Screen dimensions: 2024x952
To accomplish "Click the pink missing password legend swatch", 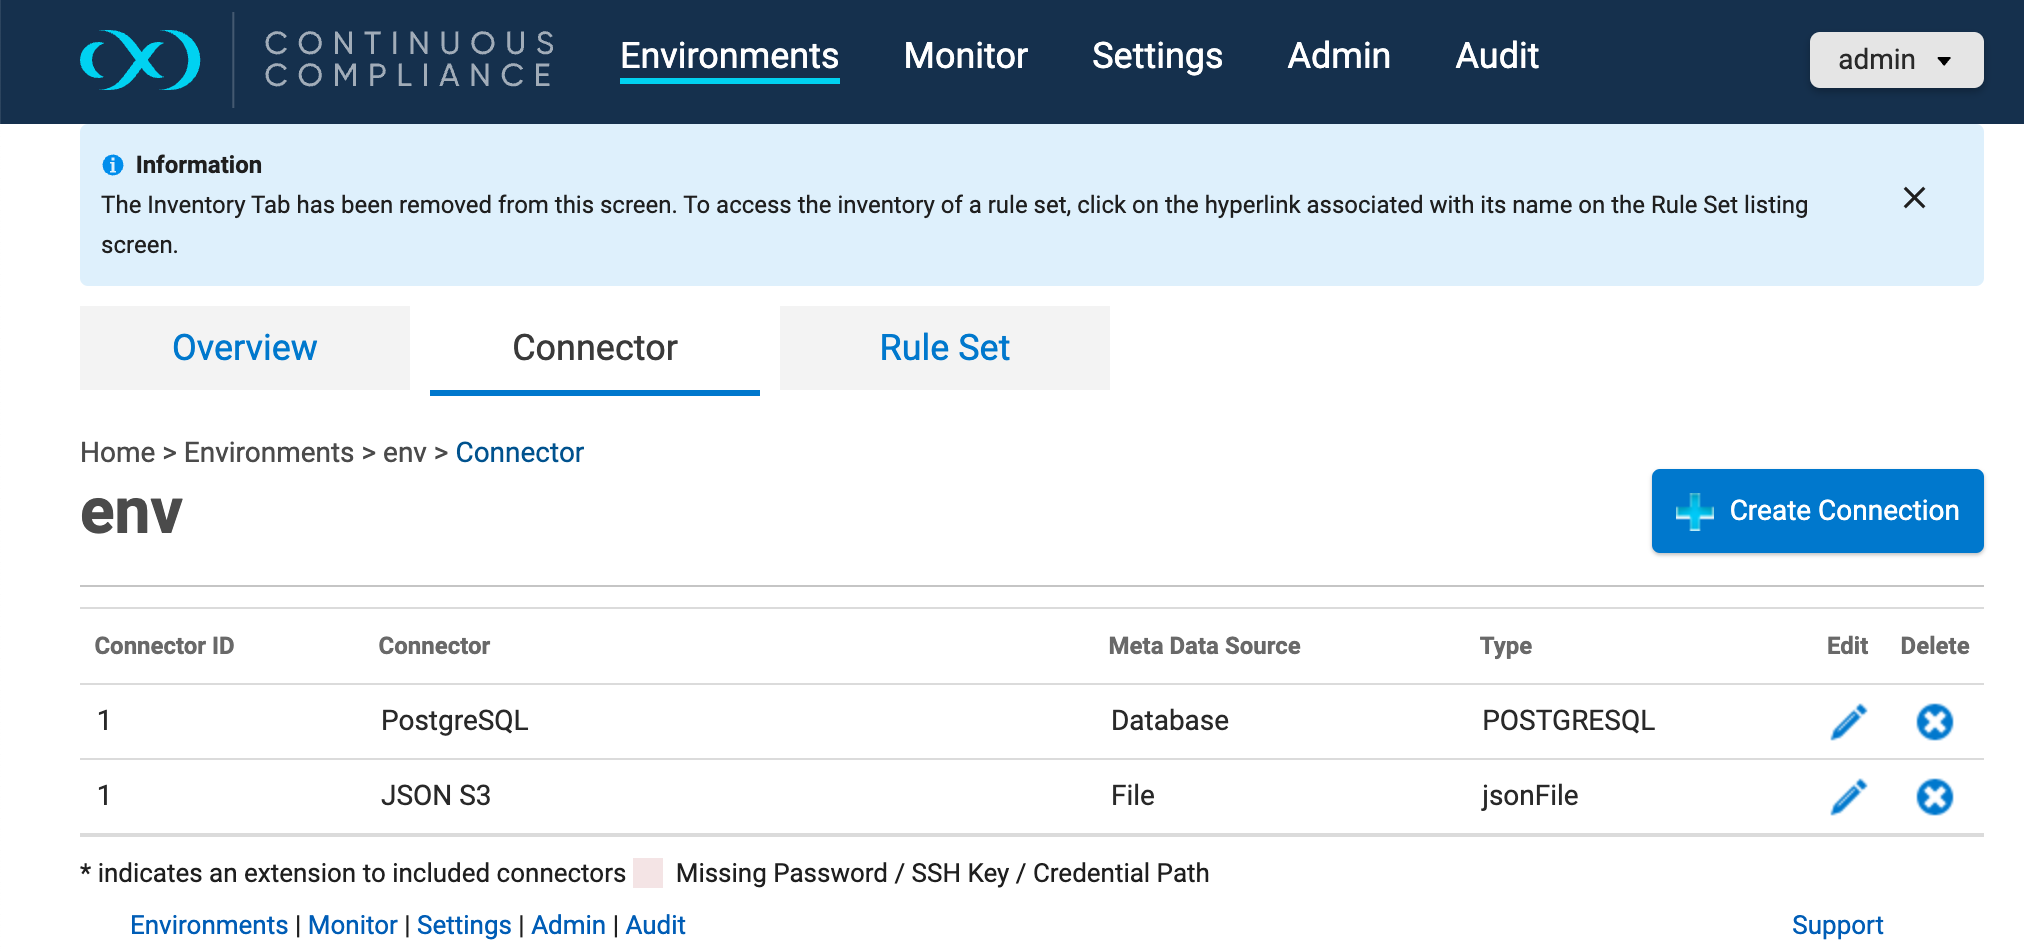I will 648,873.
